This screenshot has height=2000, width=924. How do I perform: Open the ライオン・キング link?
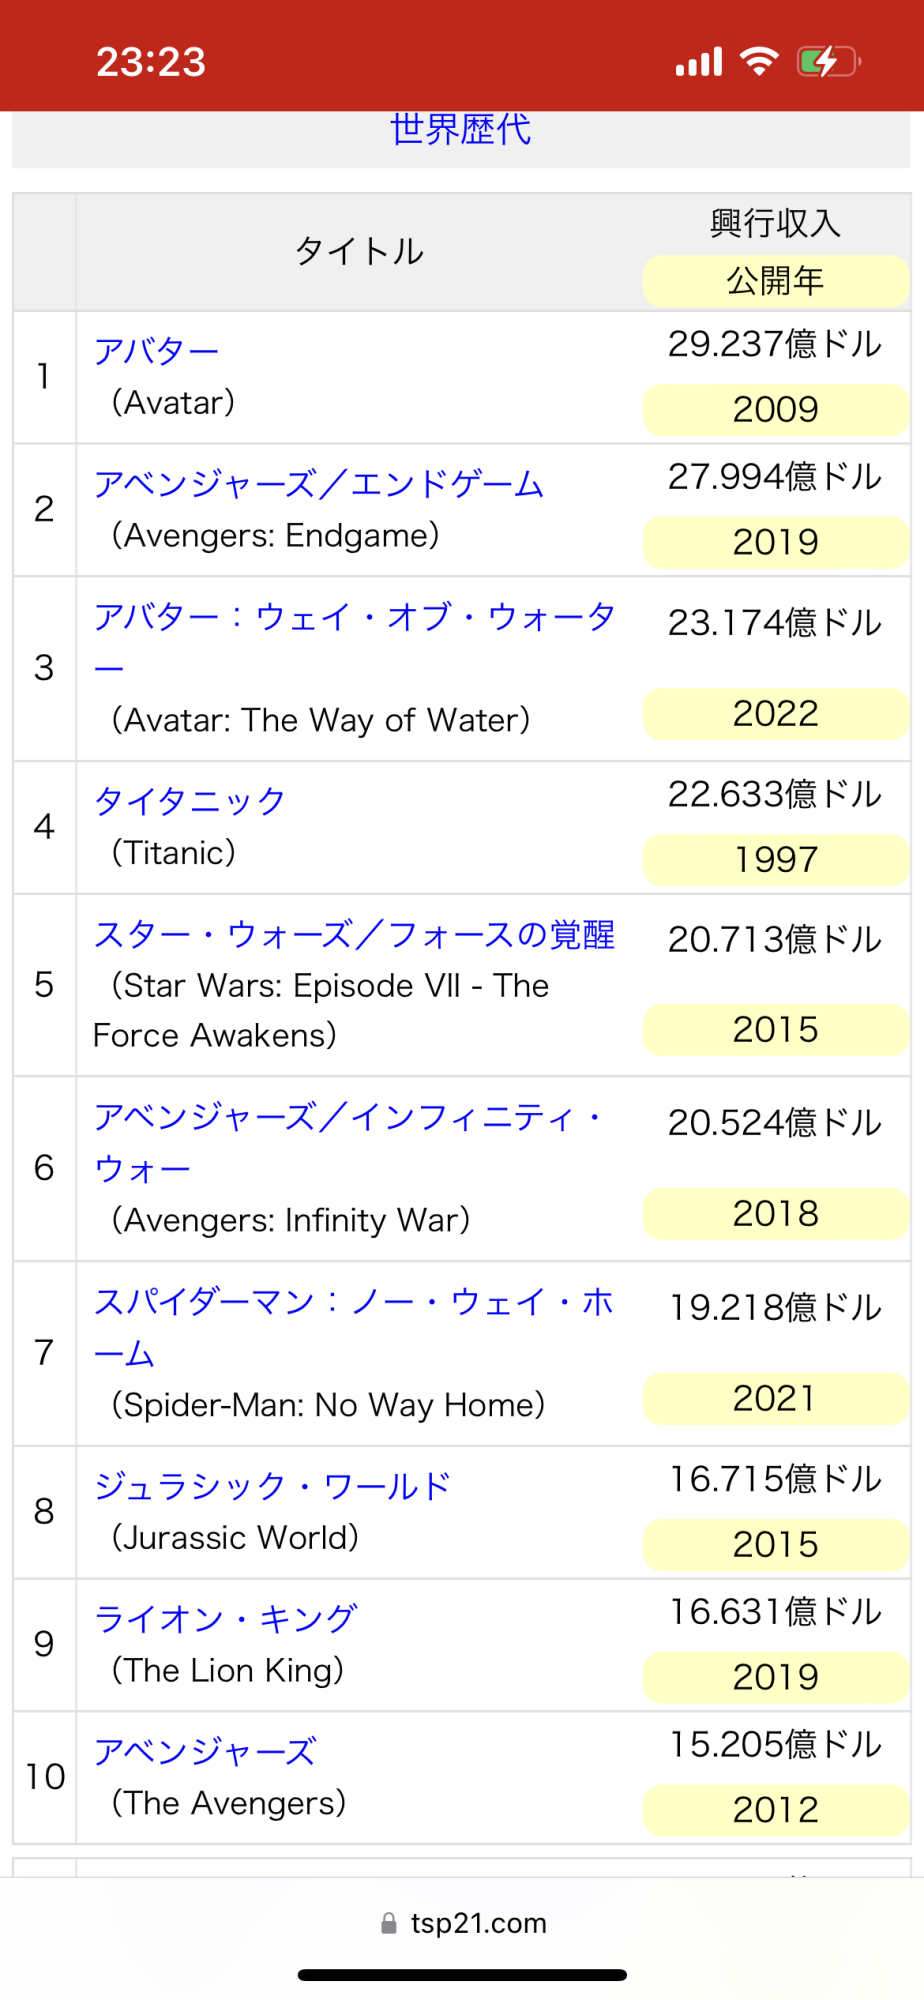(x=225, y=1618)
